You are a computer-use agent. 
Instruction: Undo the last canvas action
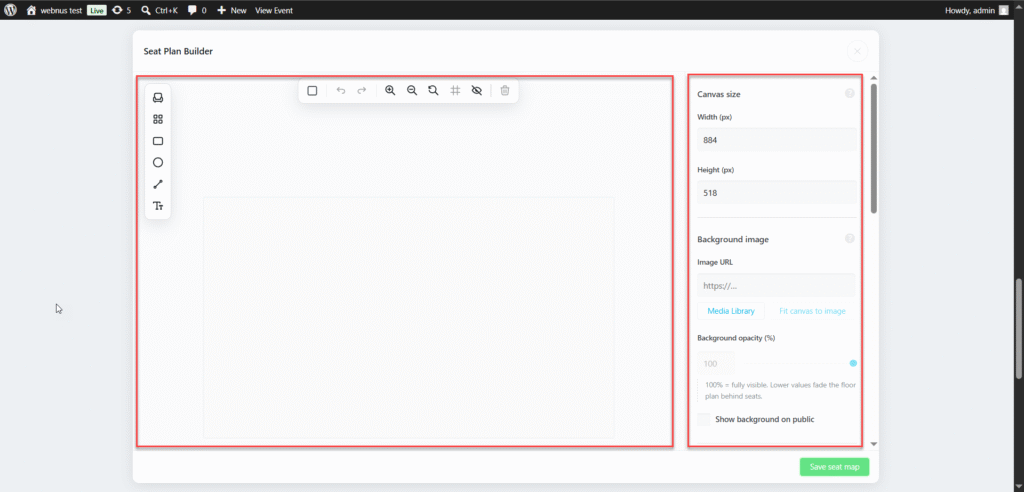(x=340, y=91)
